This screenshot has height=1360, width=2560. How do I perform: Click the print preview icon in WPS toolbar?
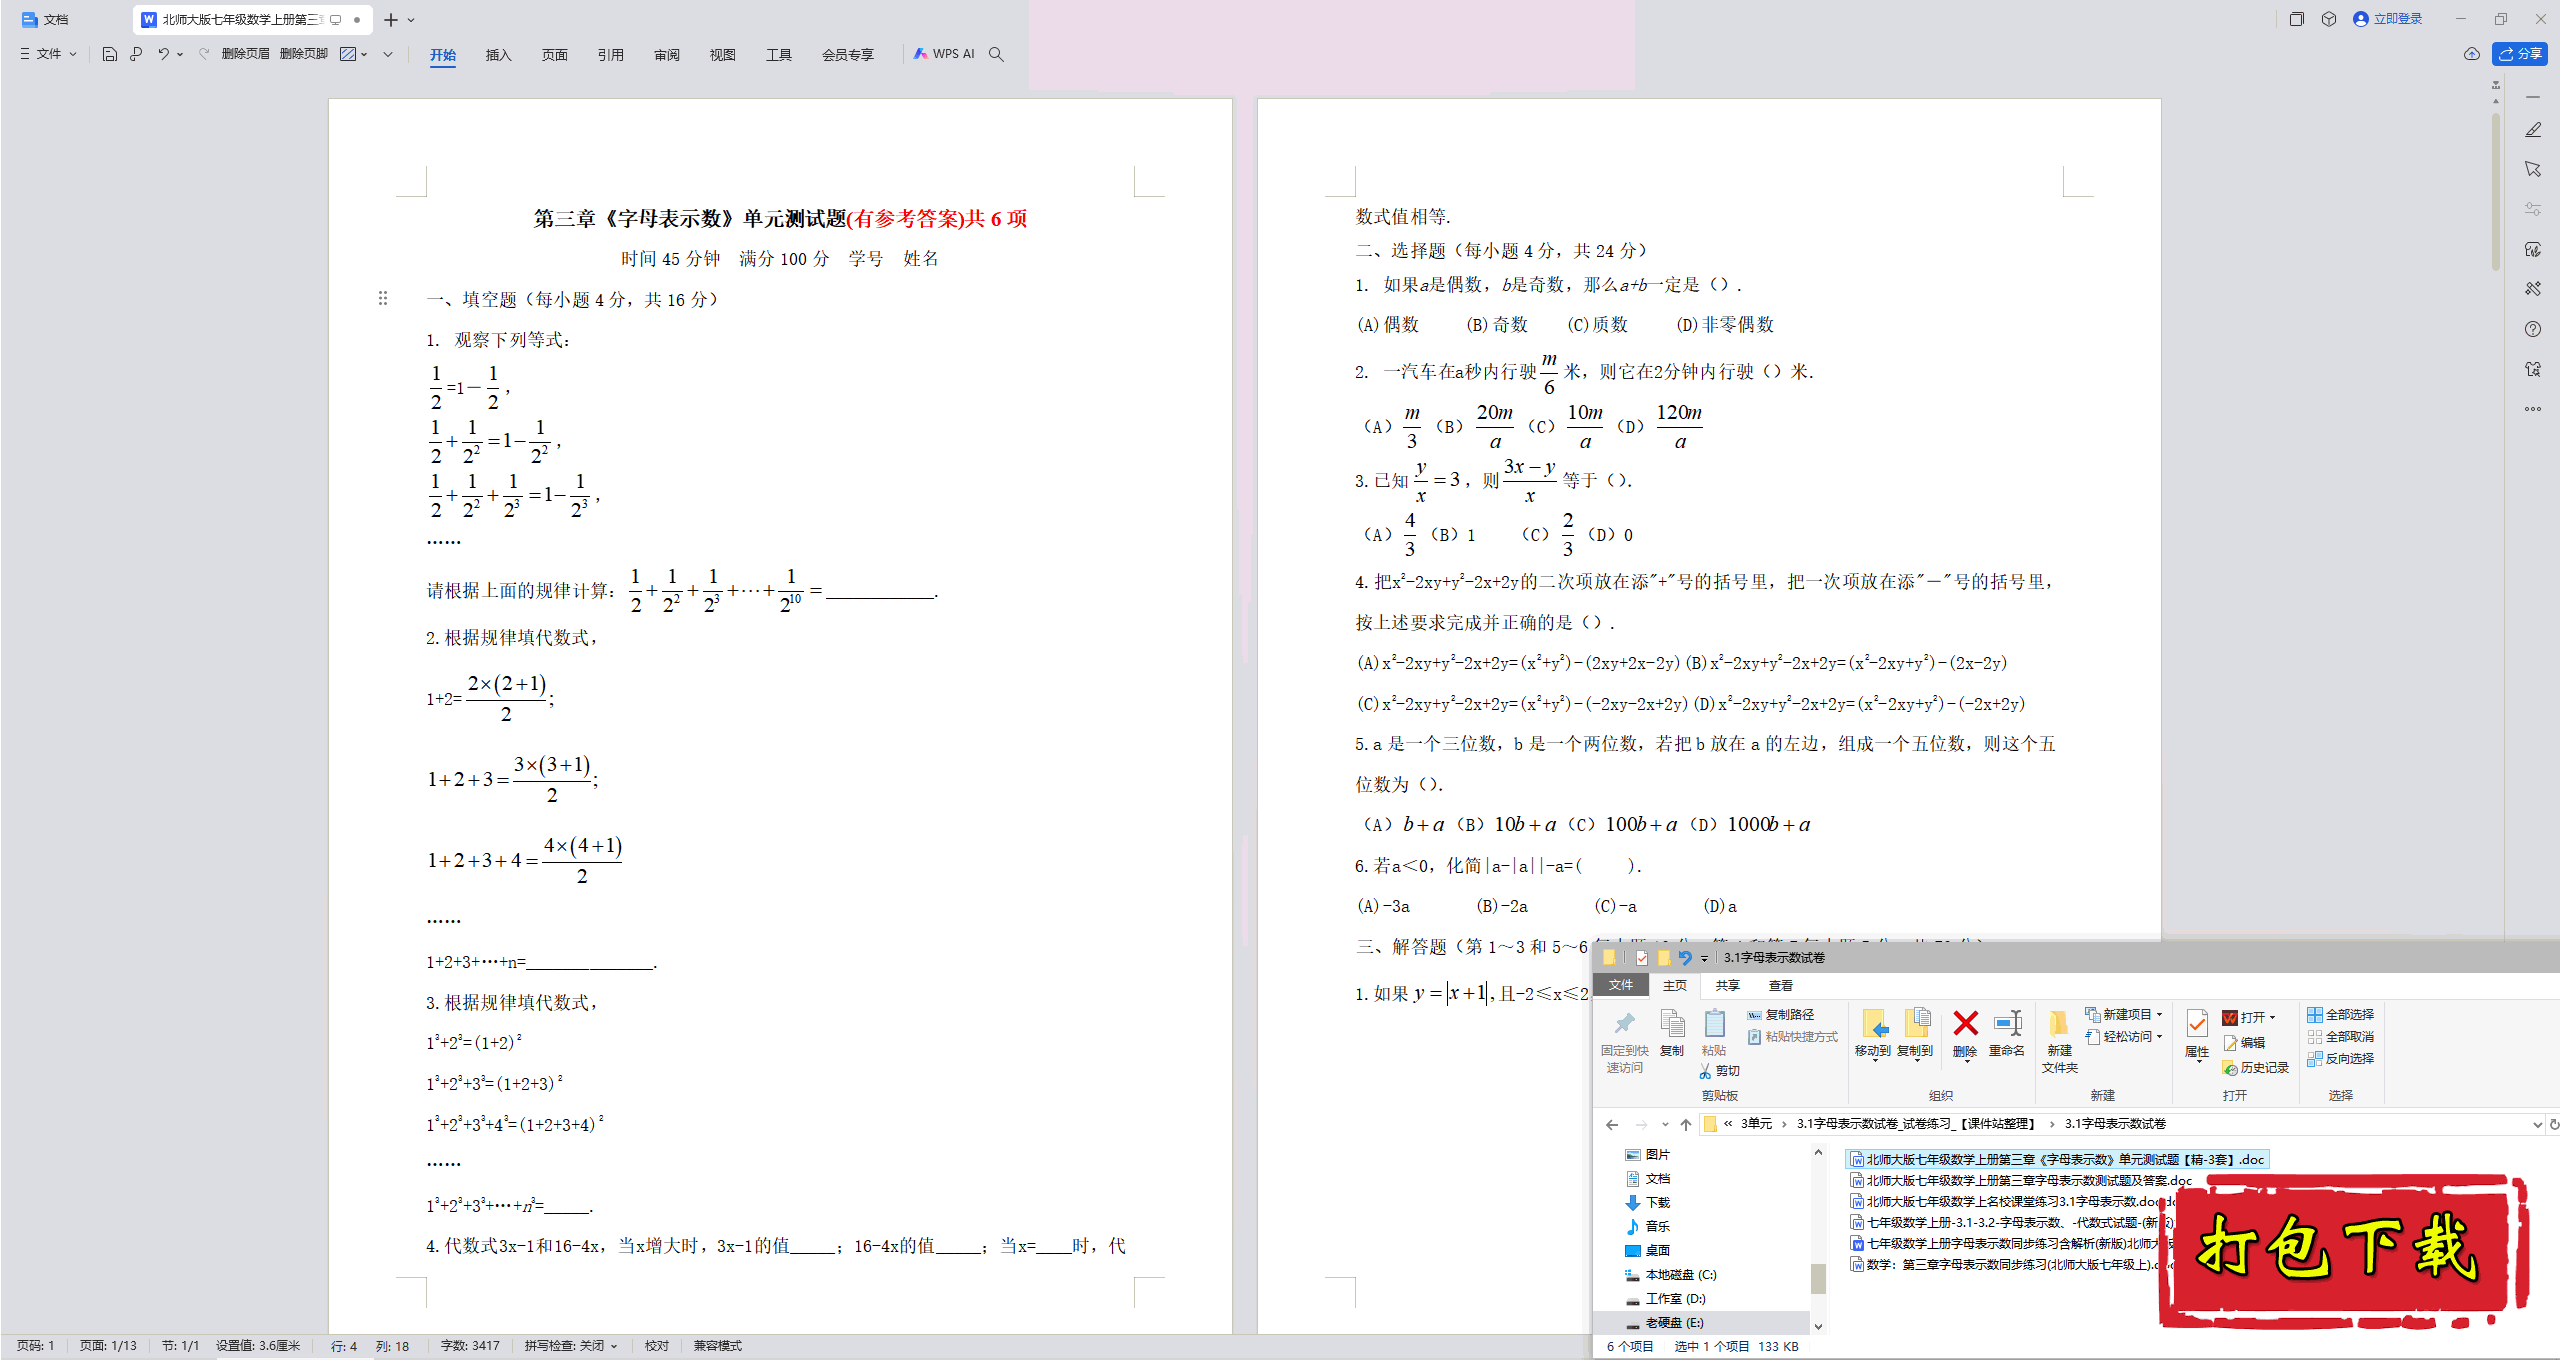[x=136, y=54]
